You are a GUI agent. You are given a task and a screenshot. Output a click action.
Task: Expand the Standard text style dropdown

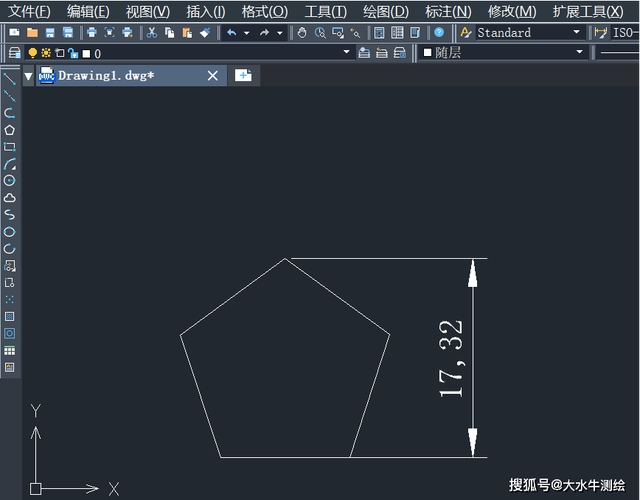(576, 32)
